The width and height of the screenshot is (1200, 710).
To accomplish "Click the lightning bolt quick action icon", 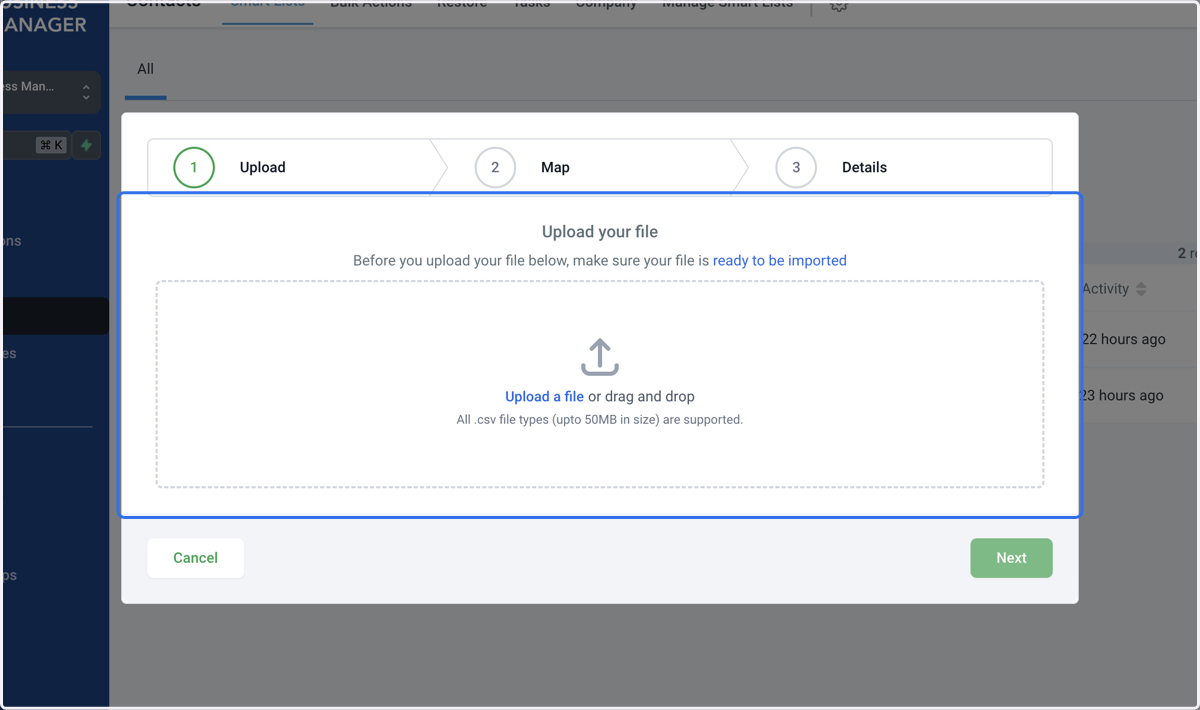I will tap(87, 145).
